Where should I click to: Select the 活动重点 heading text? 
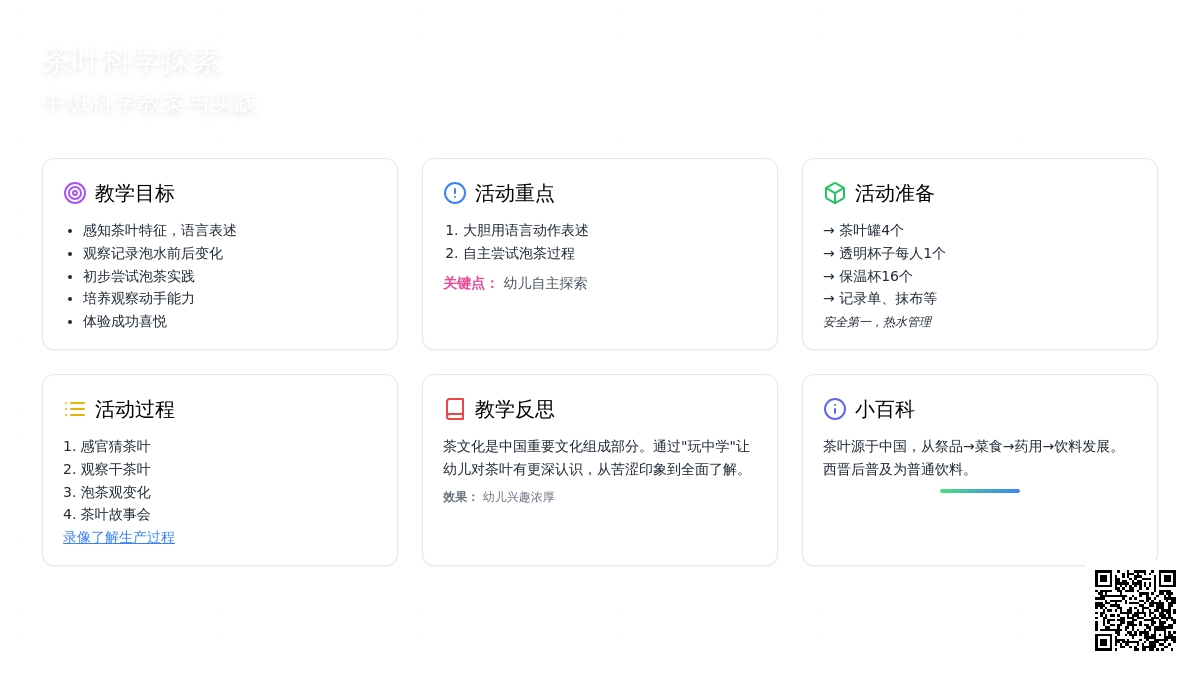click(514, 193)
